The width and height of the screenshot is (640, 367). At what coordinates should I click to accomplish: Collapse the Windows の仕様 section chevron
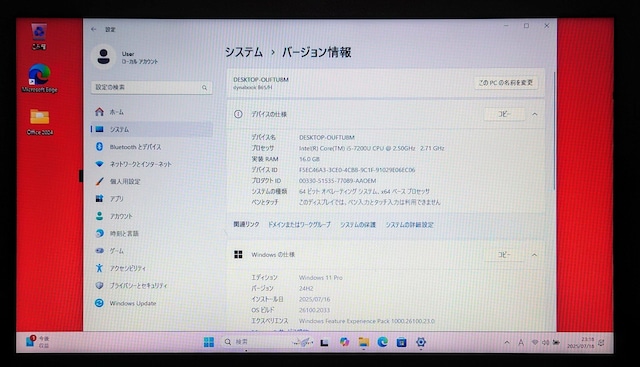535,255
